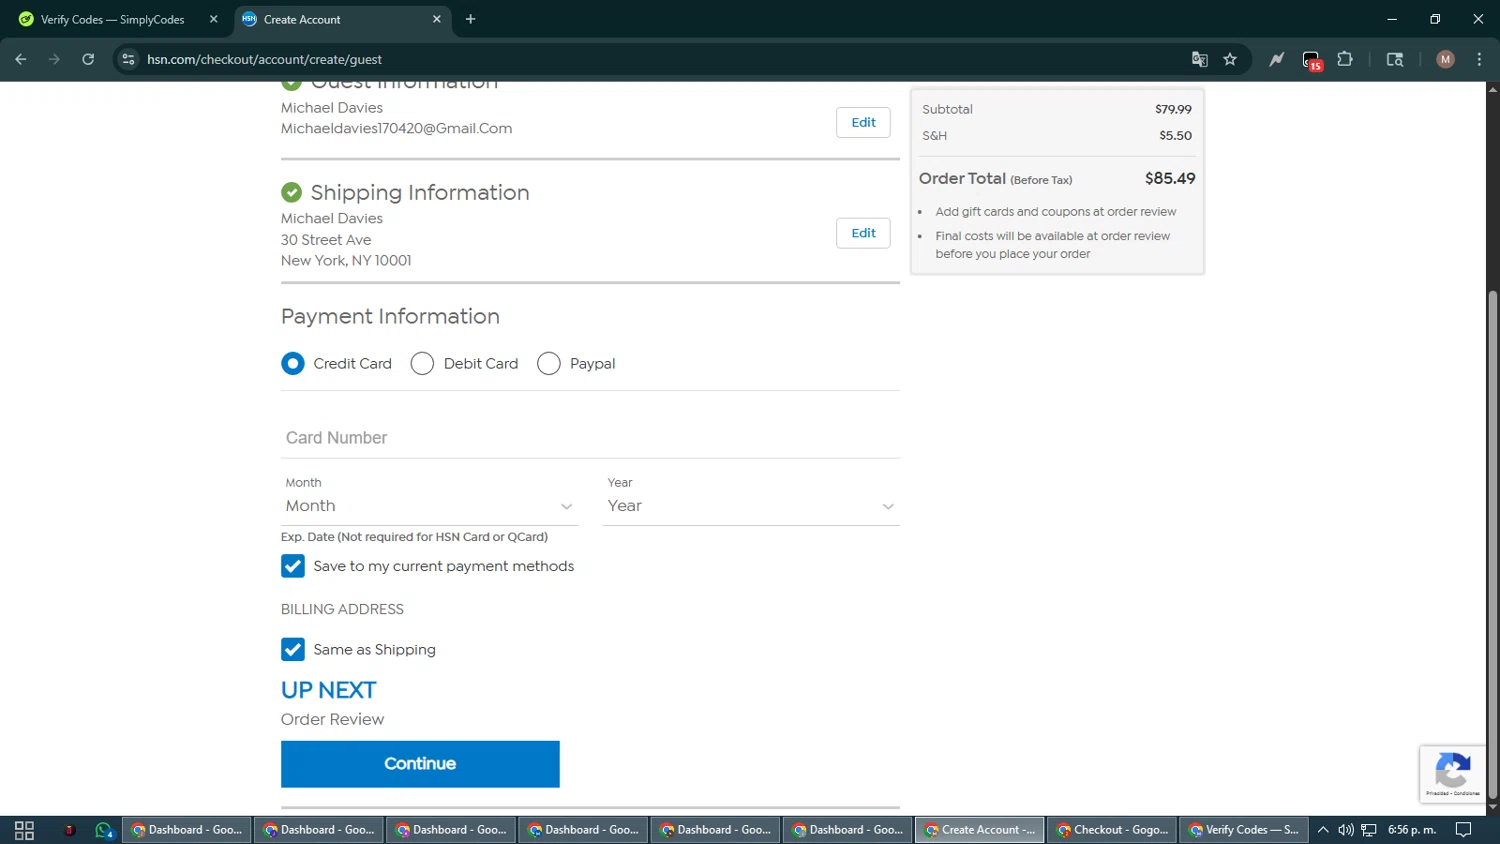
Task: Switch to the Verify Codes — SimplyCodes tab
Action: pyautogui.click(x=112, y=20)
